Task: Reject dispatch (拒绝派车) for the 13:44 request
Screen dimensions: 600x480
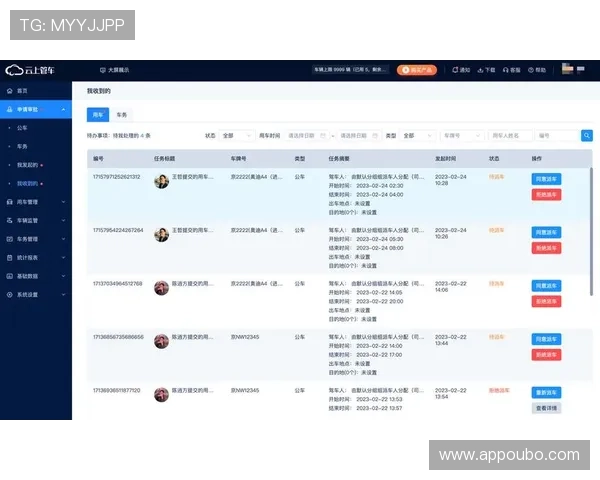Action: tap(546, 355)
